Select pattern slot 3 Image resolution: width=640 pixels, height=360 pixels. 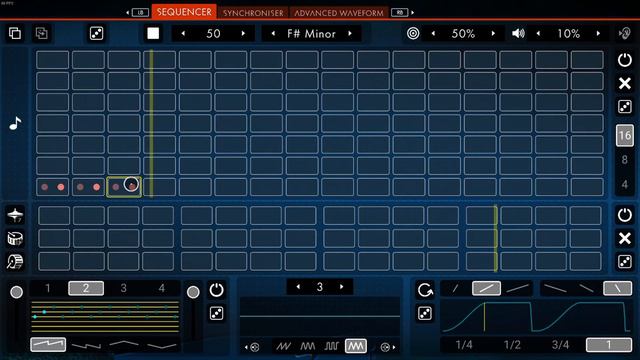124,288
